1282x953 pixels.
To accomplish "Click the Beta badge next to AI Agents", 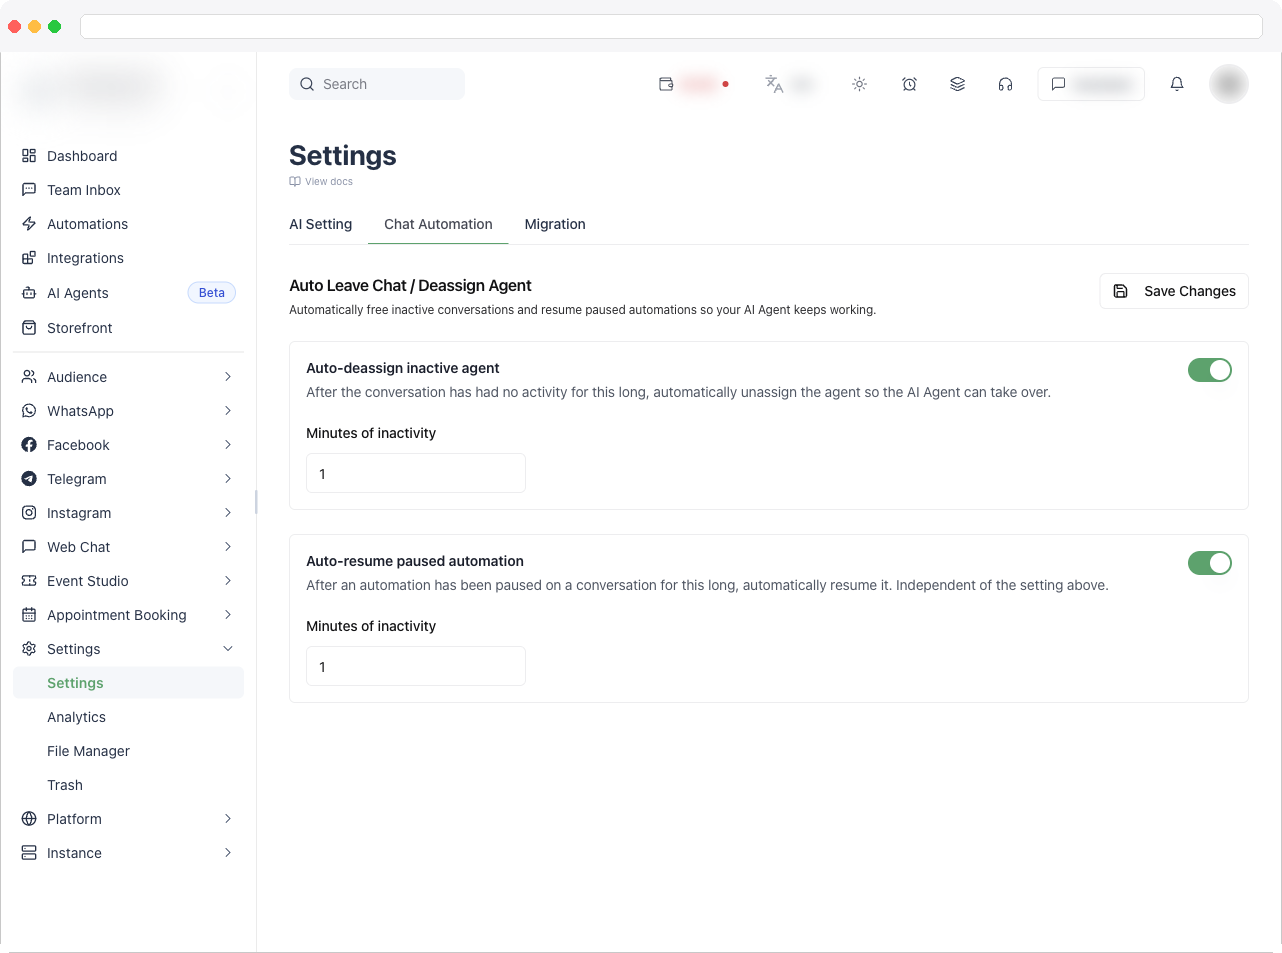I will (x=212, y=293).
